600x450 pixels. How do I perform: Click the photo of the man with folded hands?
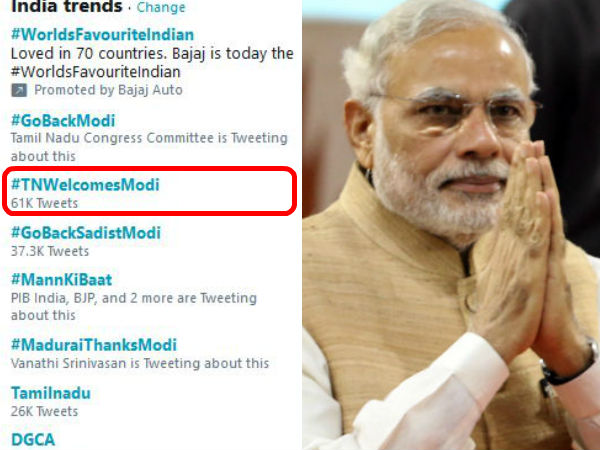[x=451, y=225]
